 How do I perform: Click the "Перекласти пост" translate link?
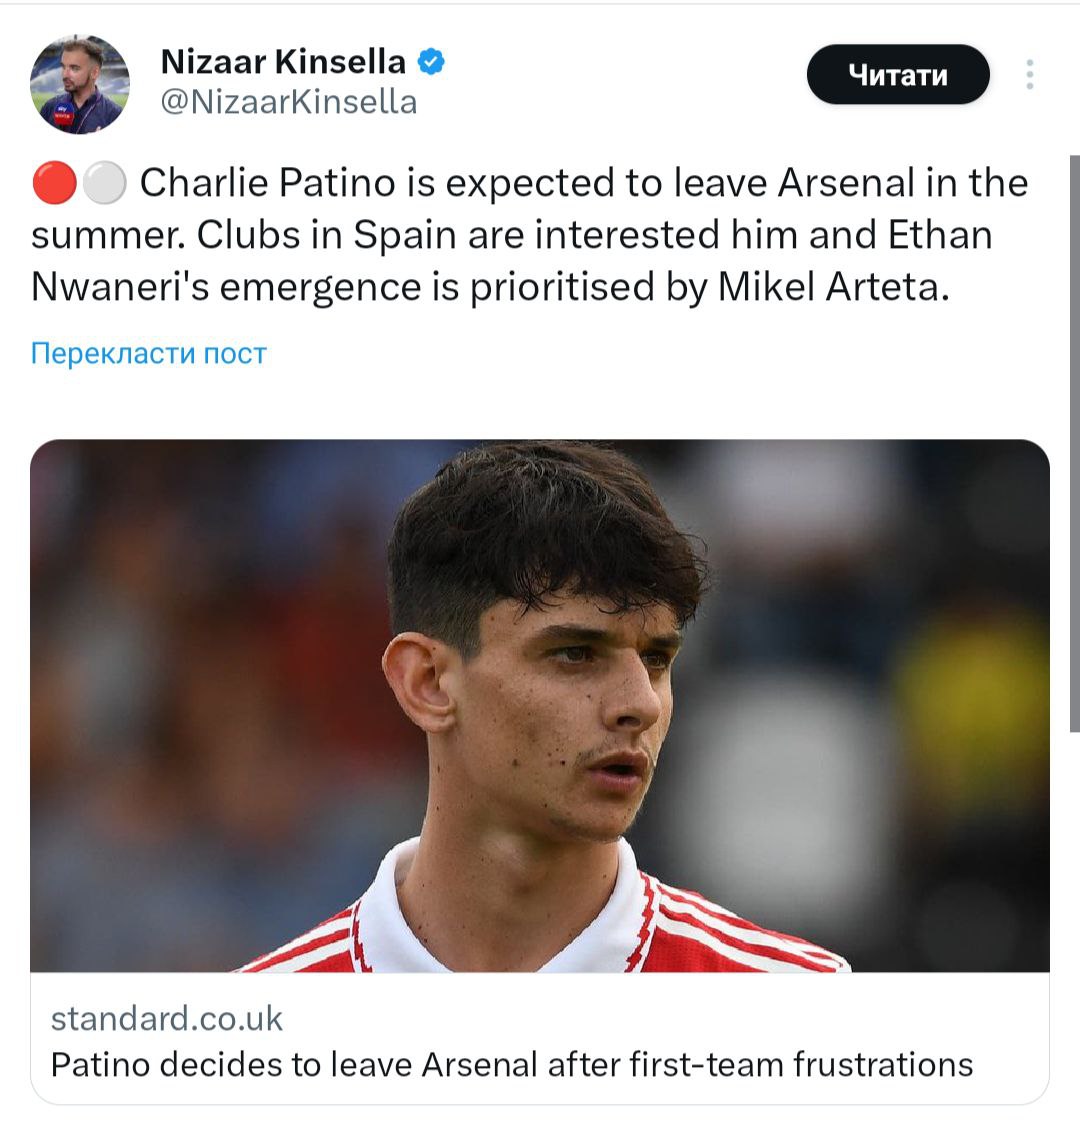[x=149, y=353]
